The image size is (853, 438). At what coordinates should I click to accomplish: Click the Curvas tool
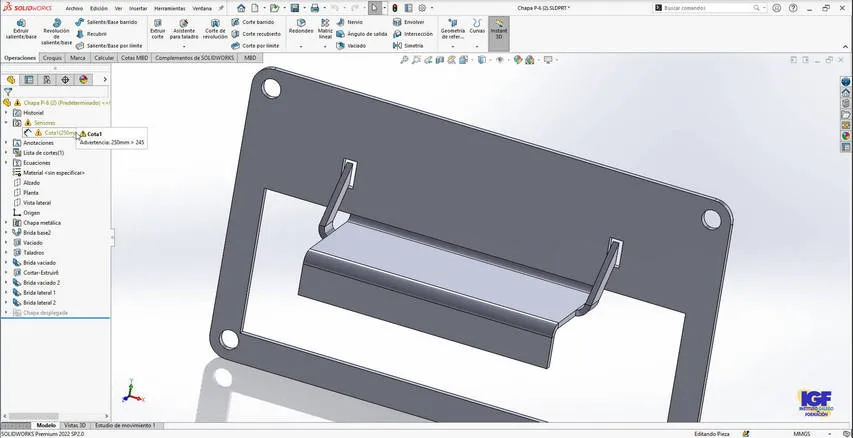(477, 26)
